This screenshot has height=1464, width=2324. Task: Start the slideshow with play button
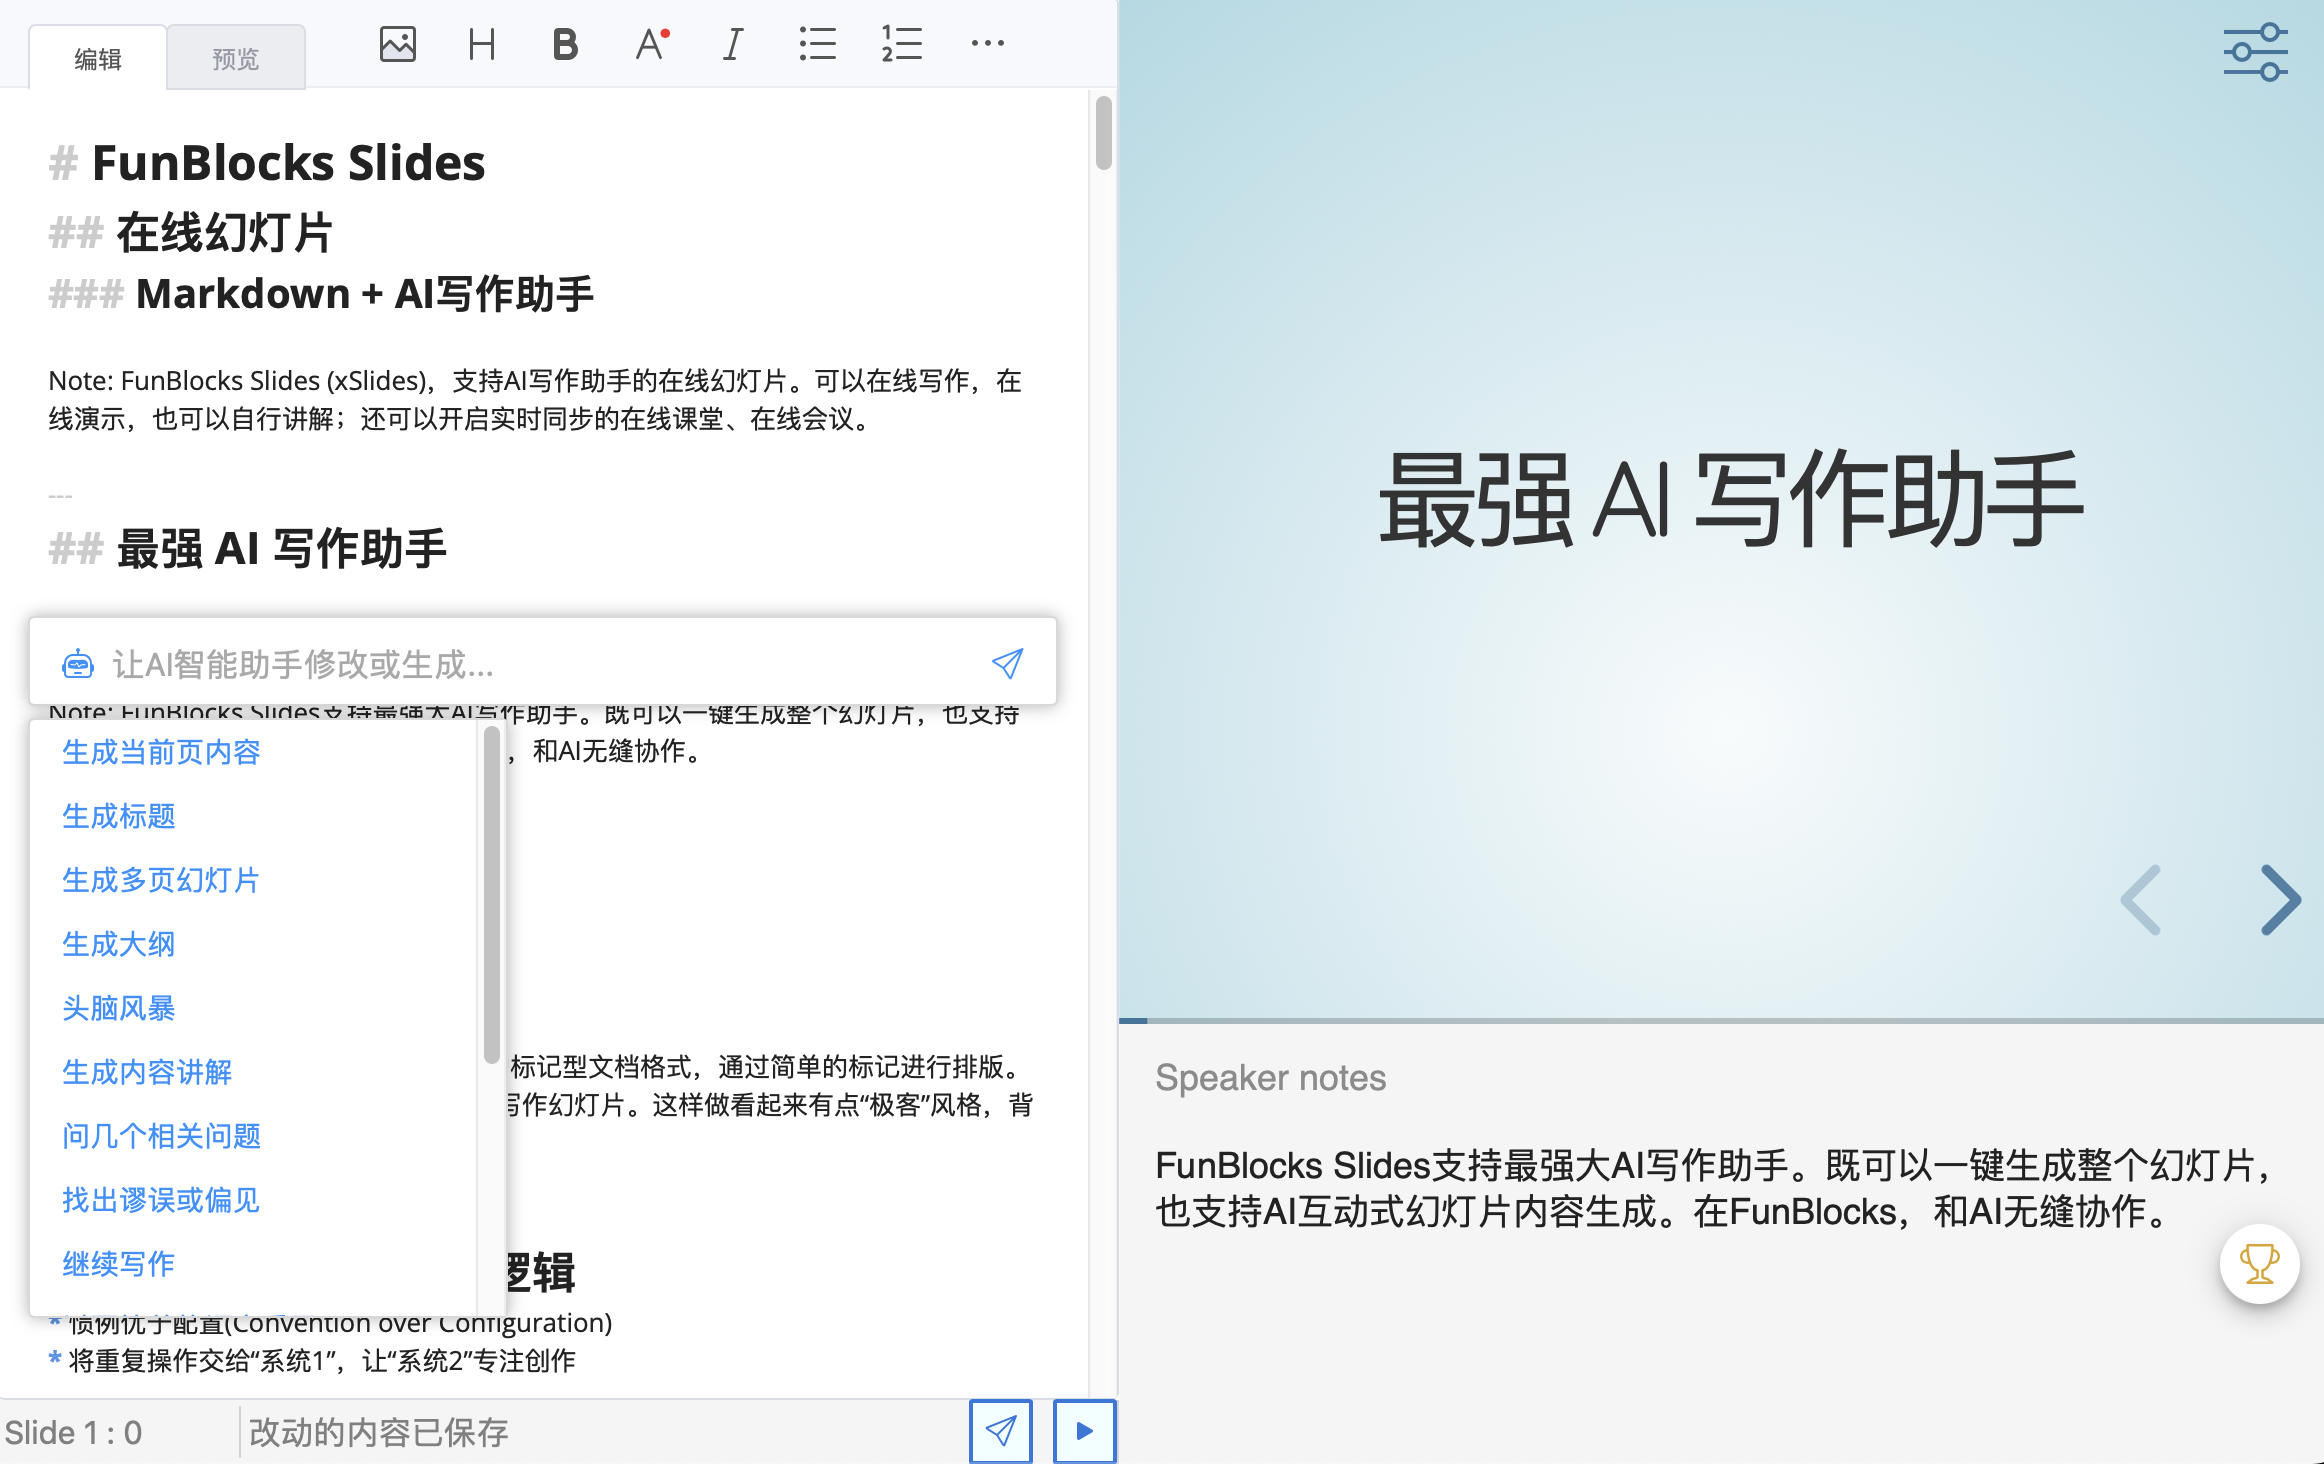coord(1084,1431)
